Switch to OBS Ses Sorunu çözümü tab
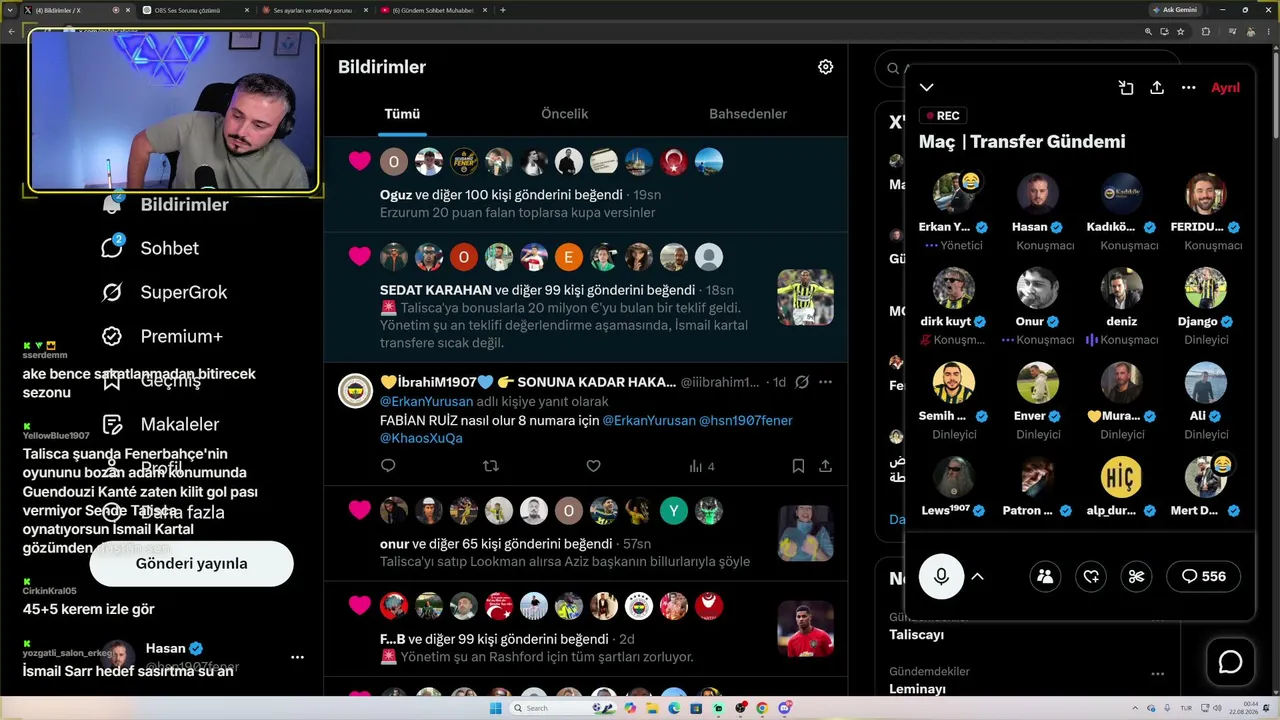1280x720 pixels. [194, 10]
